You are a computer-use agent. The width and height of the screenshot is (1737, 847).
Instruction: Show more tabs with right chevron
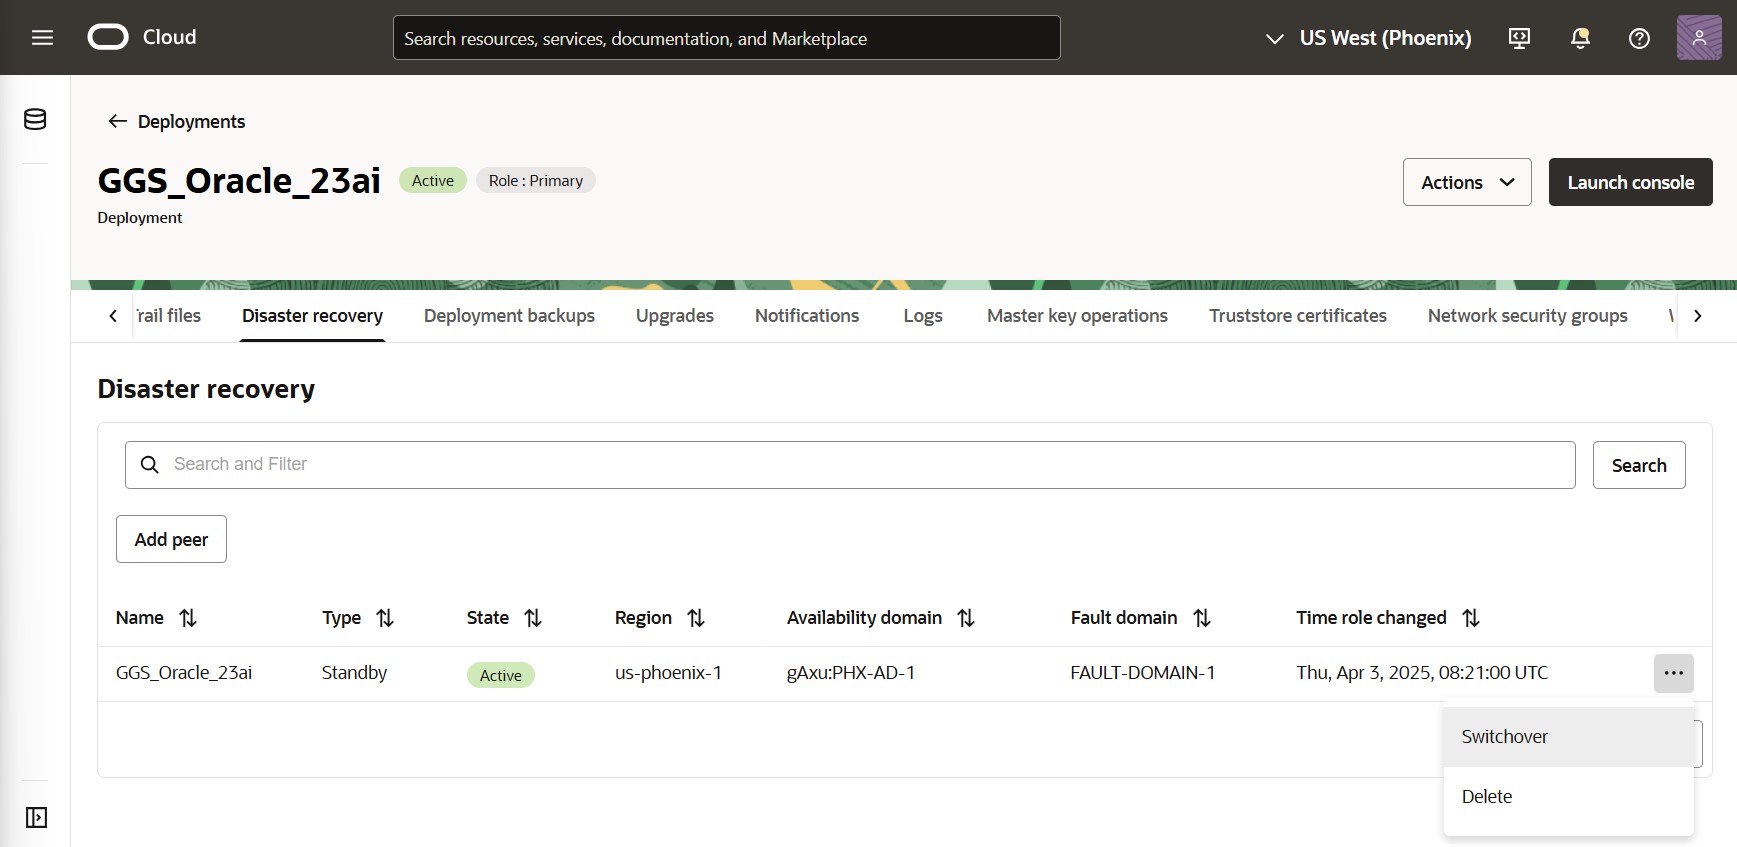click(1698, 316)
